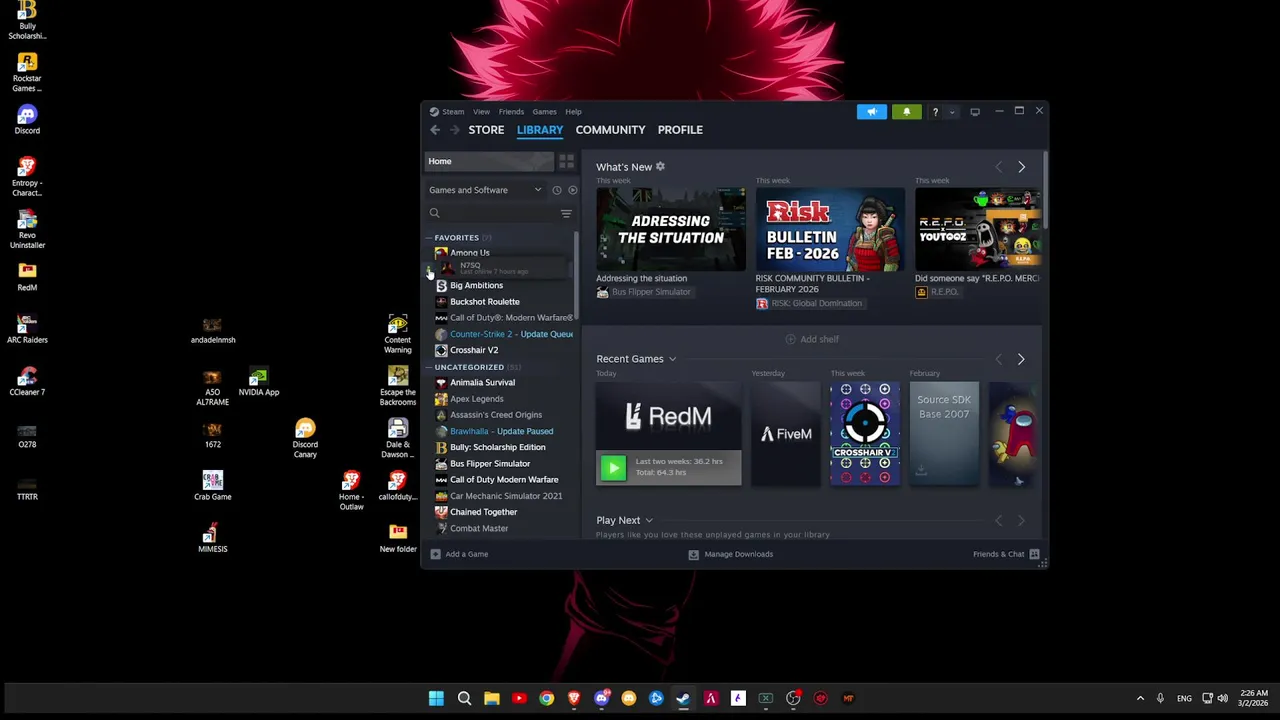Open Crab Game desktop shortcut
1280x720 pixels.
pos(212,486)
